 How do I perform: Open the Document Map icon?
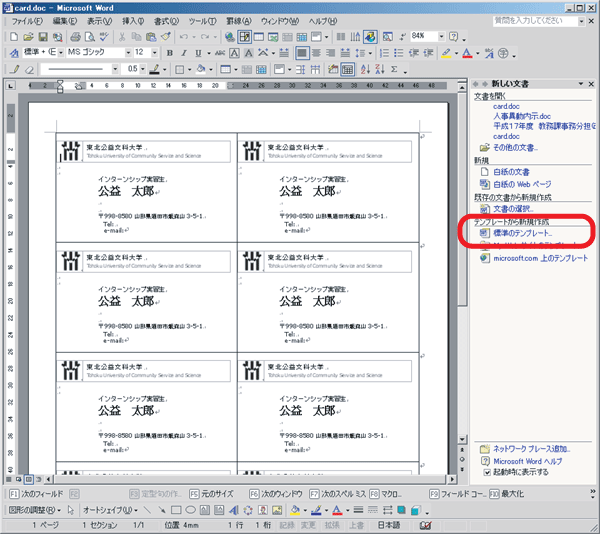tap(387, 37)
